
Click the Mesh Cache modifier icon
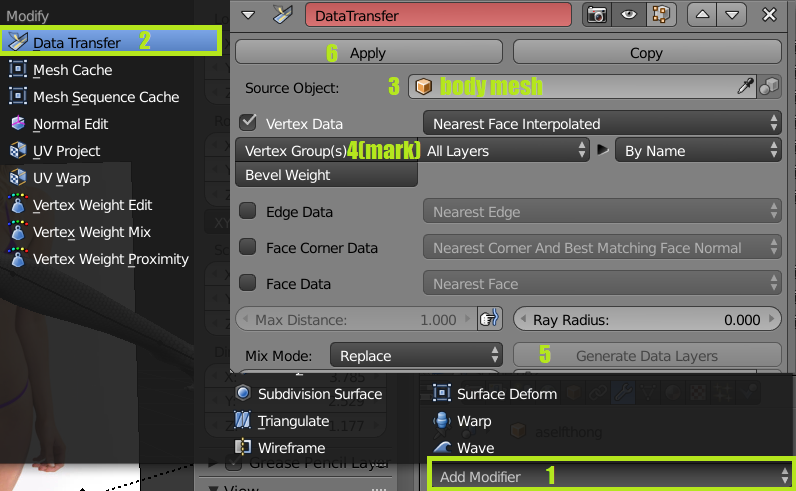click(18, 69)
